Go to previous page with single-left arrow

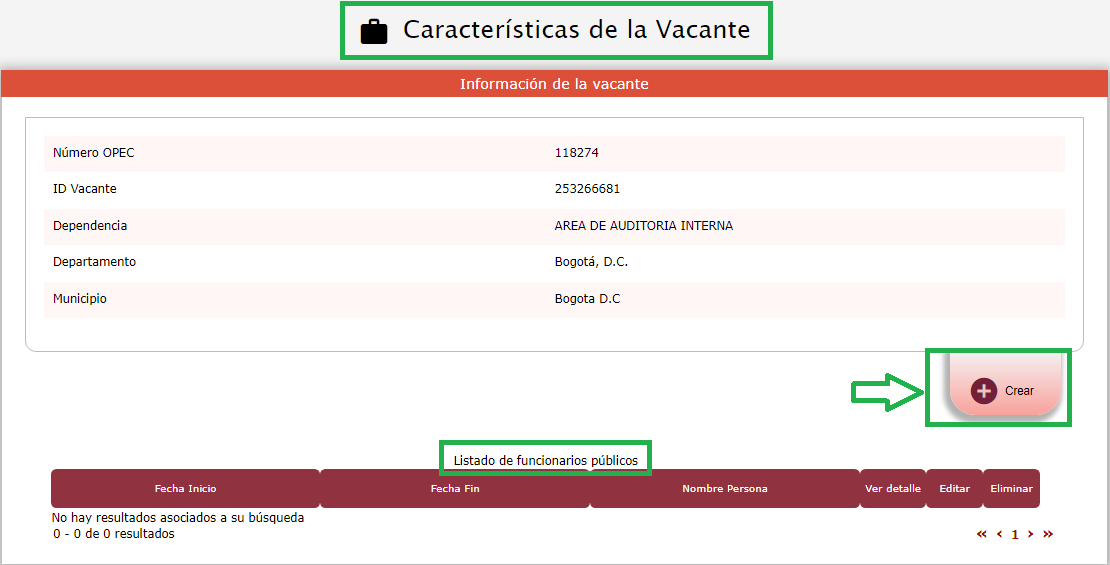(999, 534)
